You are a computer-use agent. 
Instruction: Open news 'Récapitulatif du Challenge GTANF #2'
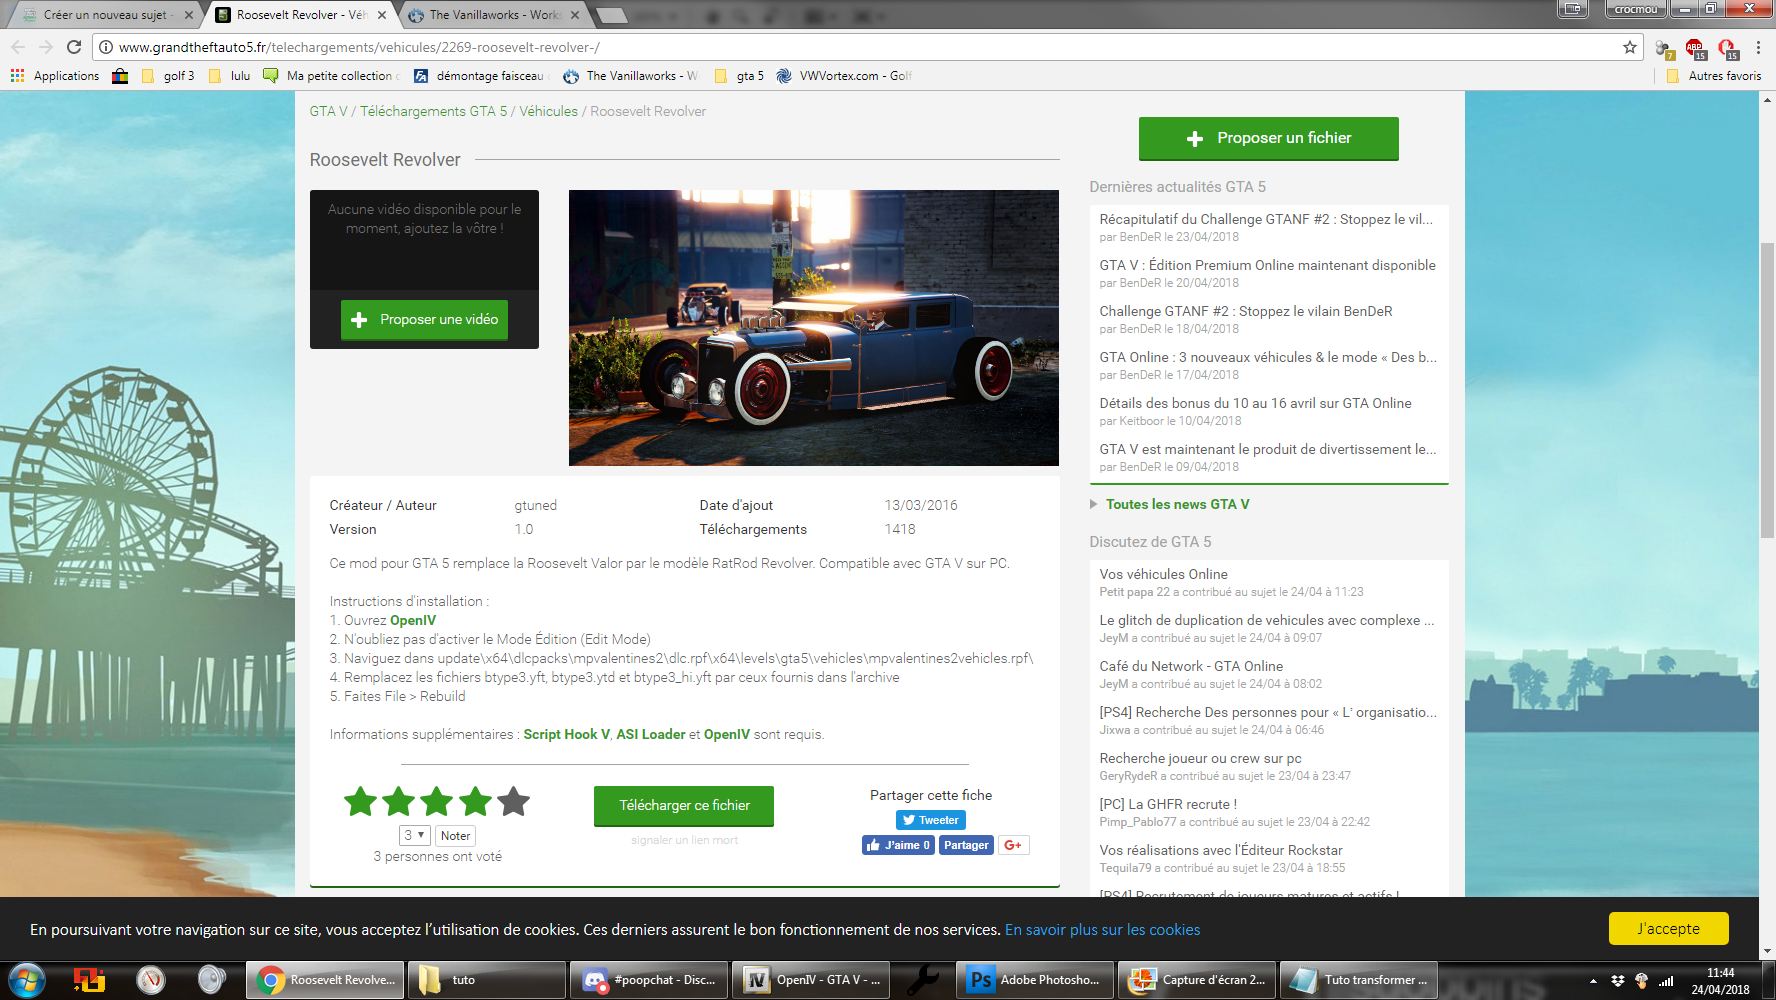(x=1266, y=219)
